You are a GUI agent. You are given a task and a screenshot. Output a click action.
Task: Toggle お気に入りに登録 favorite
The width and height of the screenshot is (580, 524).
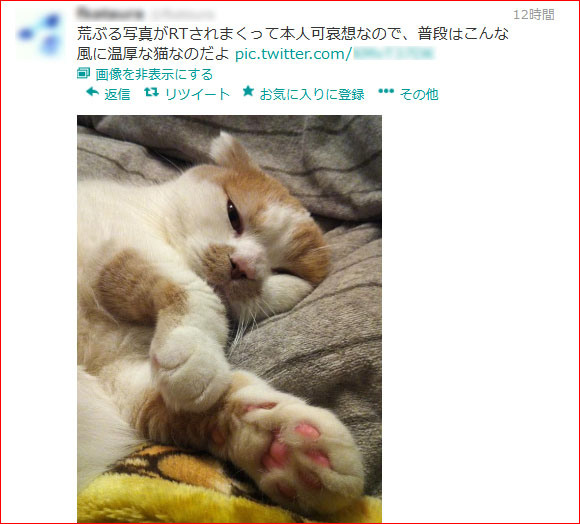click(312, 94)
